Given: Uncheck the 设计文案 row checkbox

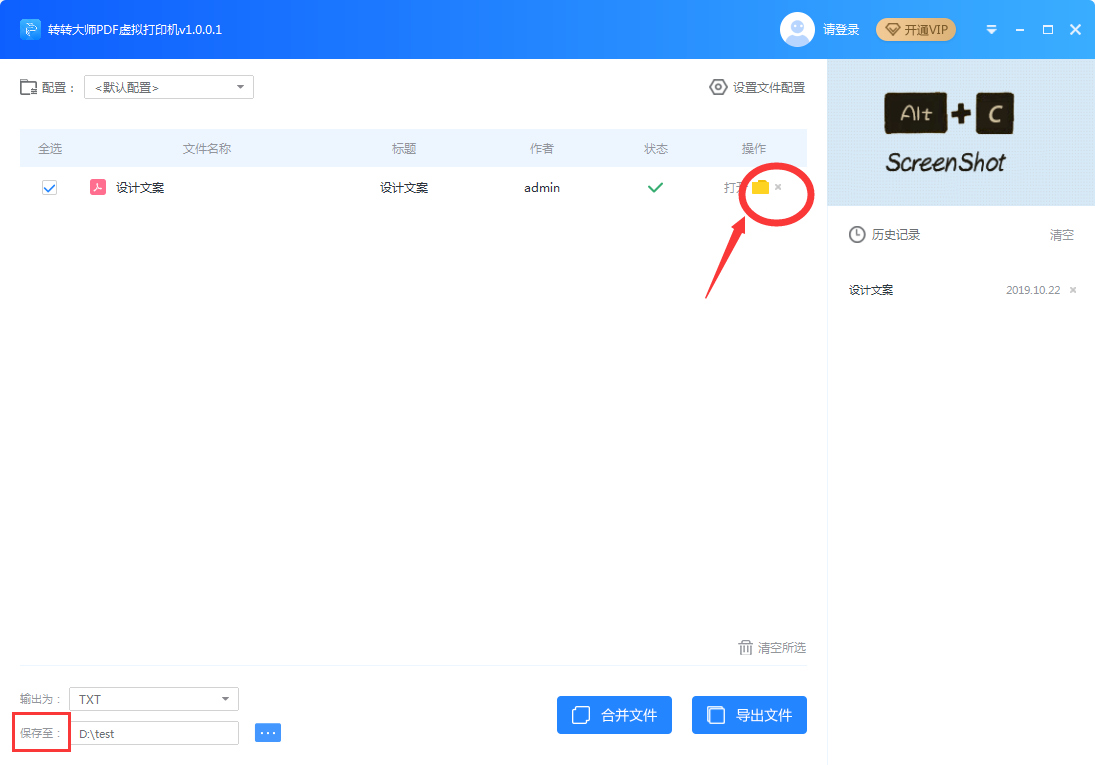Looking at the screenshot, I should point(49,187).
